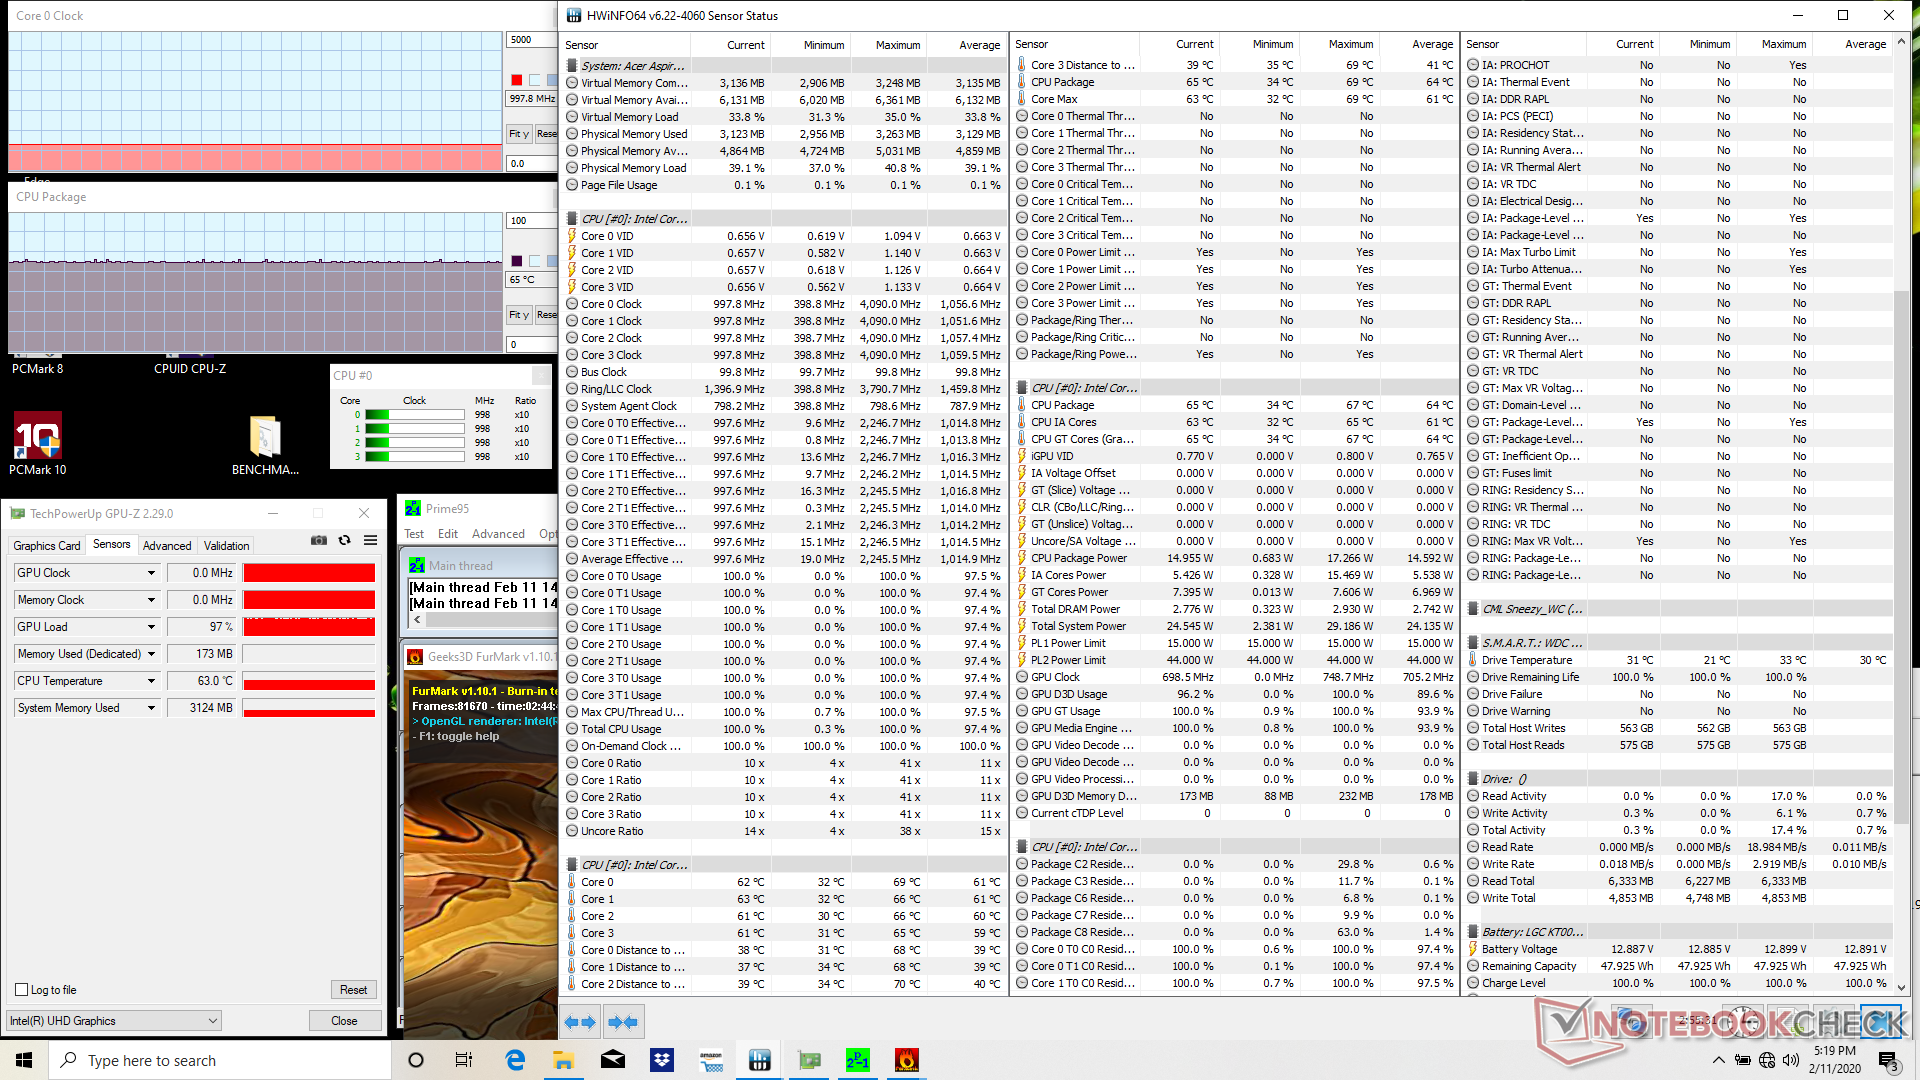Viewport: 1920px width, 1080px height.
Task: Open Prime95 icon in the taskbar
Action: (x=858, y=1060)
